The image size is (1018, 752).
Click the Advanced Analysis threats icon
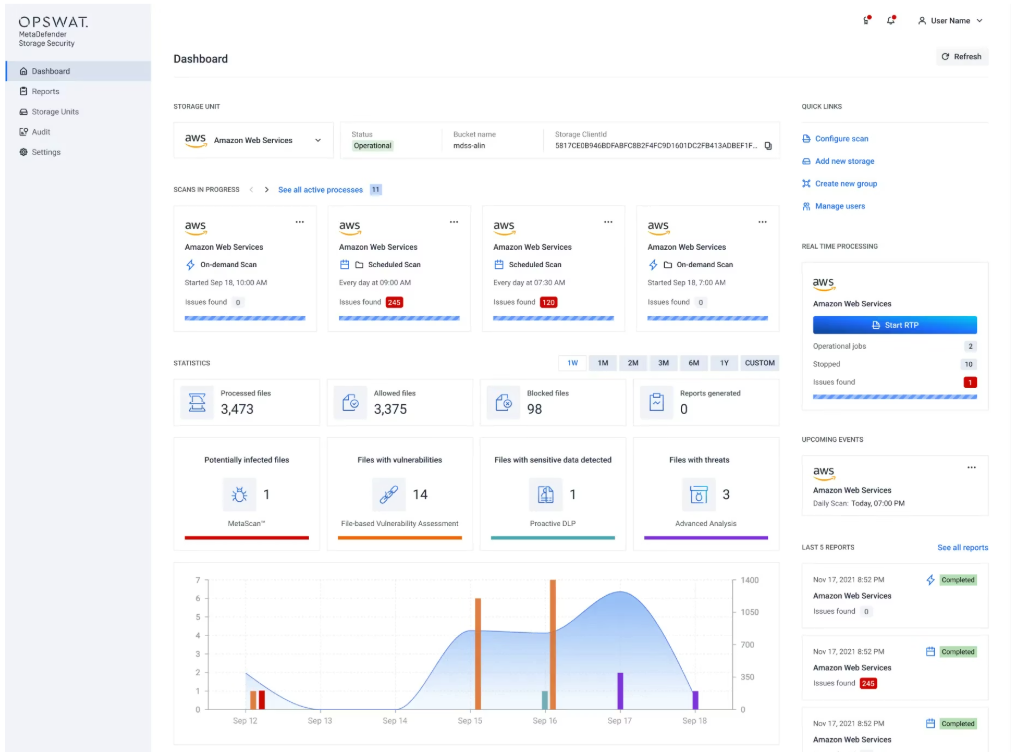[x=697, y=493]
